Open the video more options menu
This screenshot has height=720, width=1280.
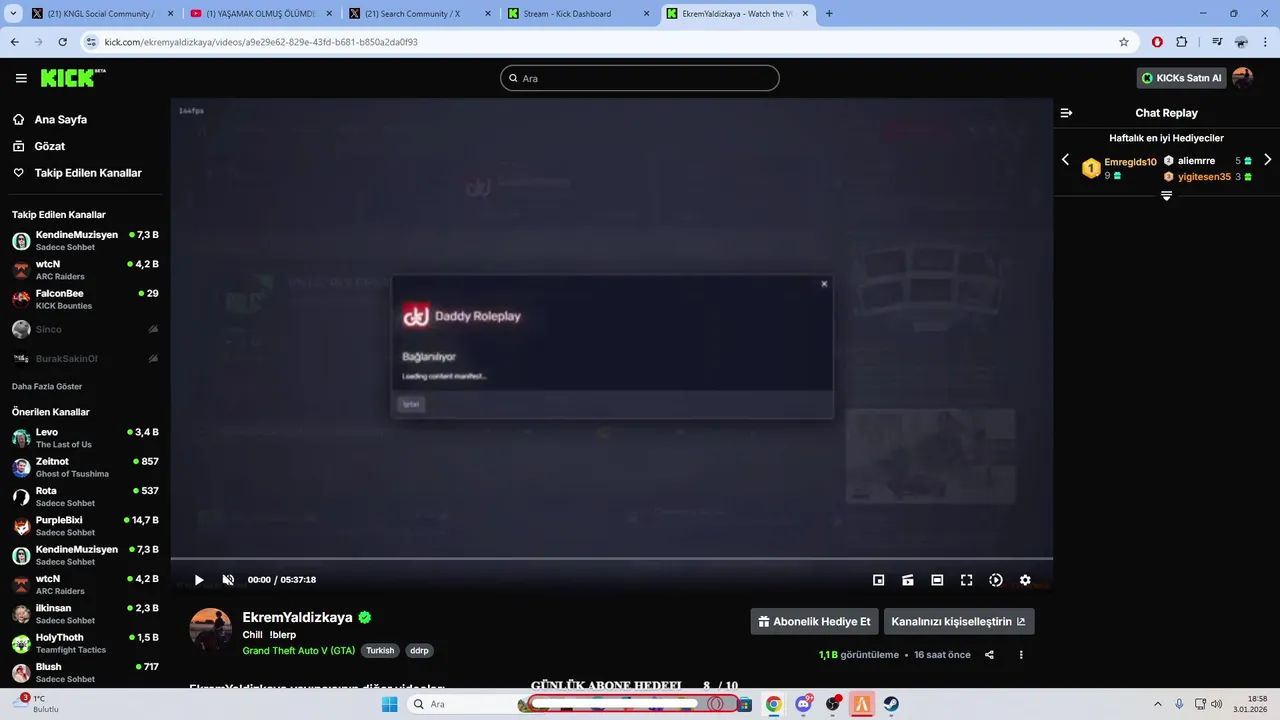(x=1021, y=655)
